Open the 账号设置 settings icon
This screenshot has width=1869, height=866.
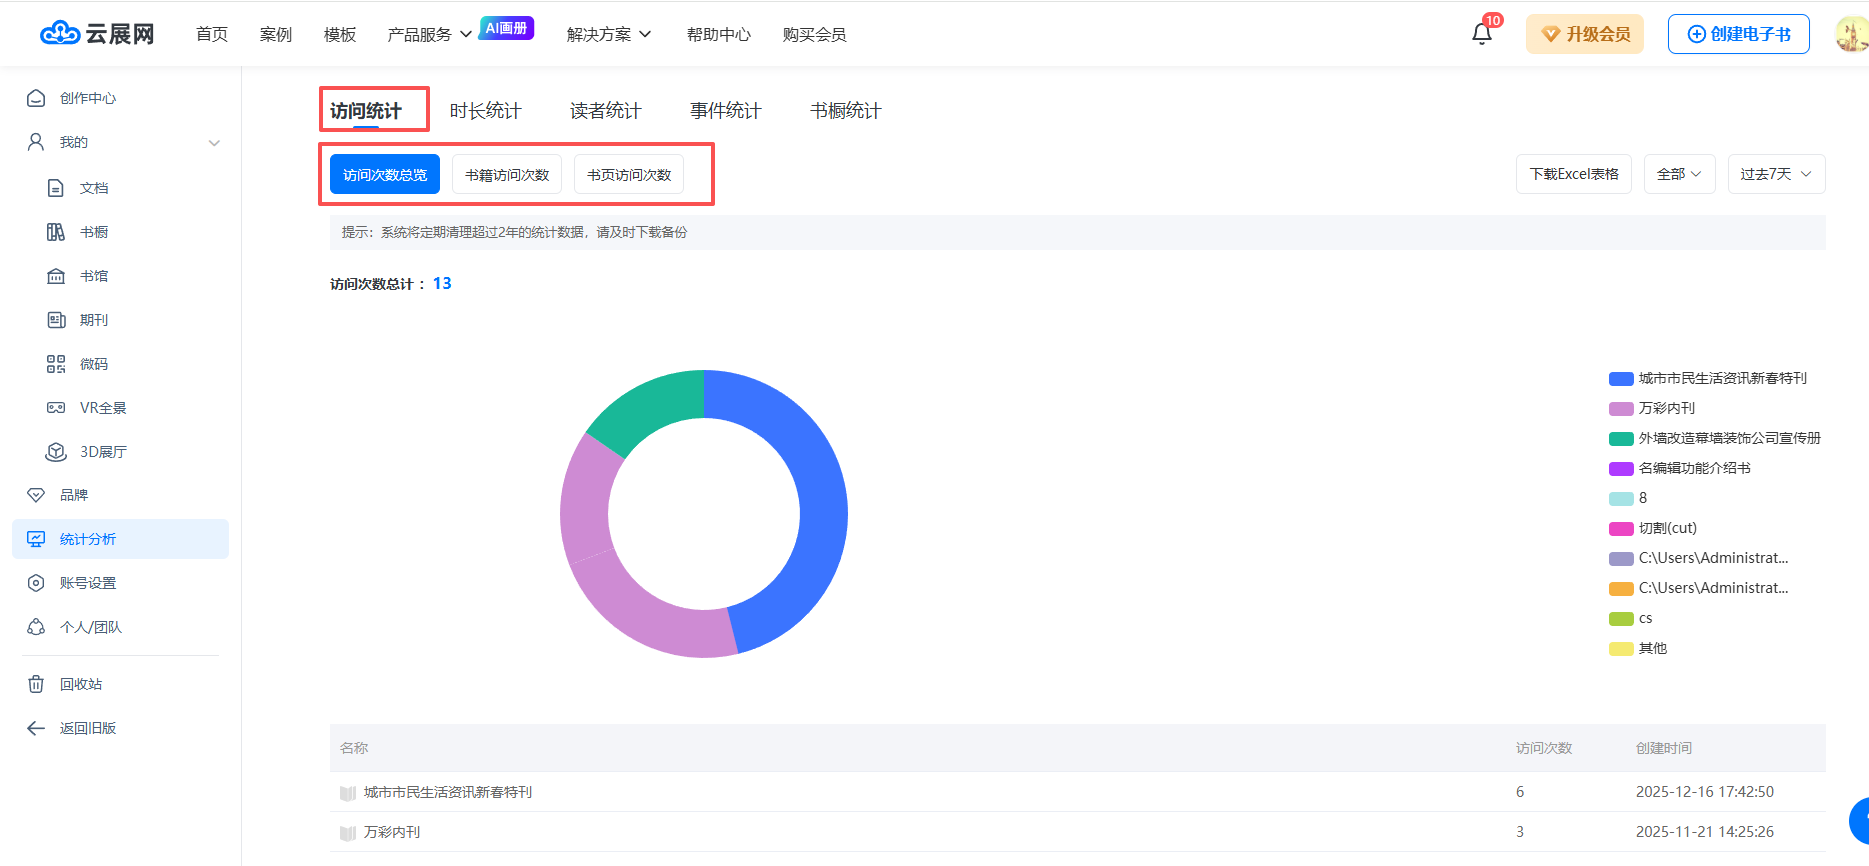[36, 583]
